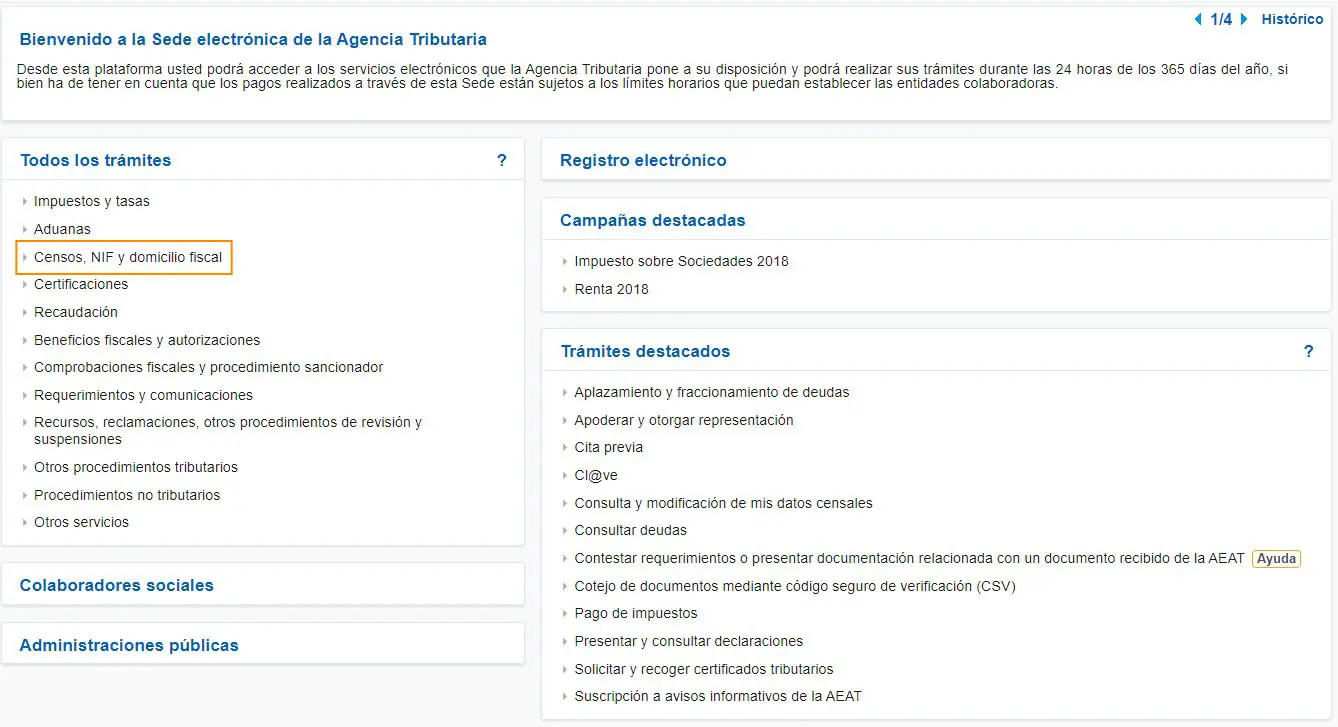1338x727 pixels.
Task: Open Impuestos y tasas category
Action: 92,201
